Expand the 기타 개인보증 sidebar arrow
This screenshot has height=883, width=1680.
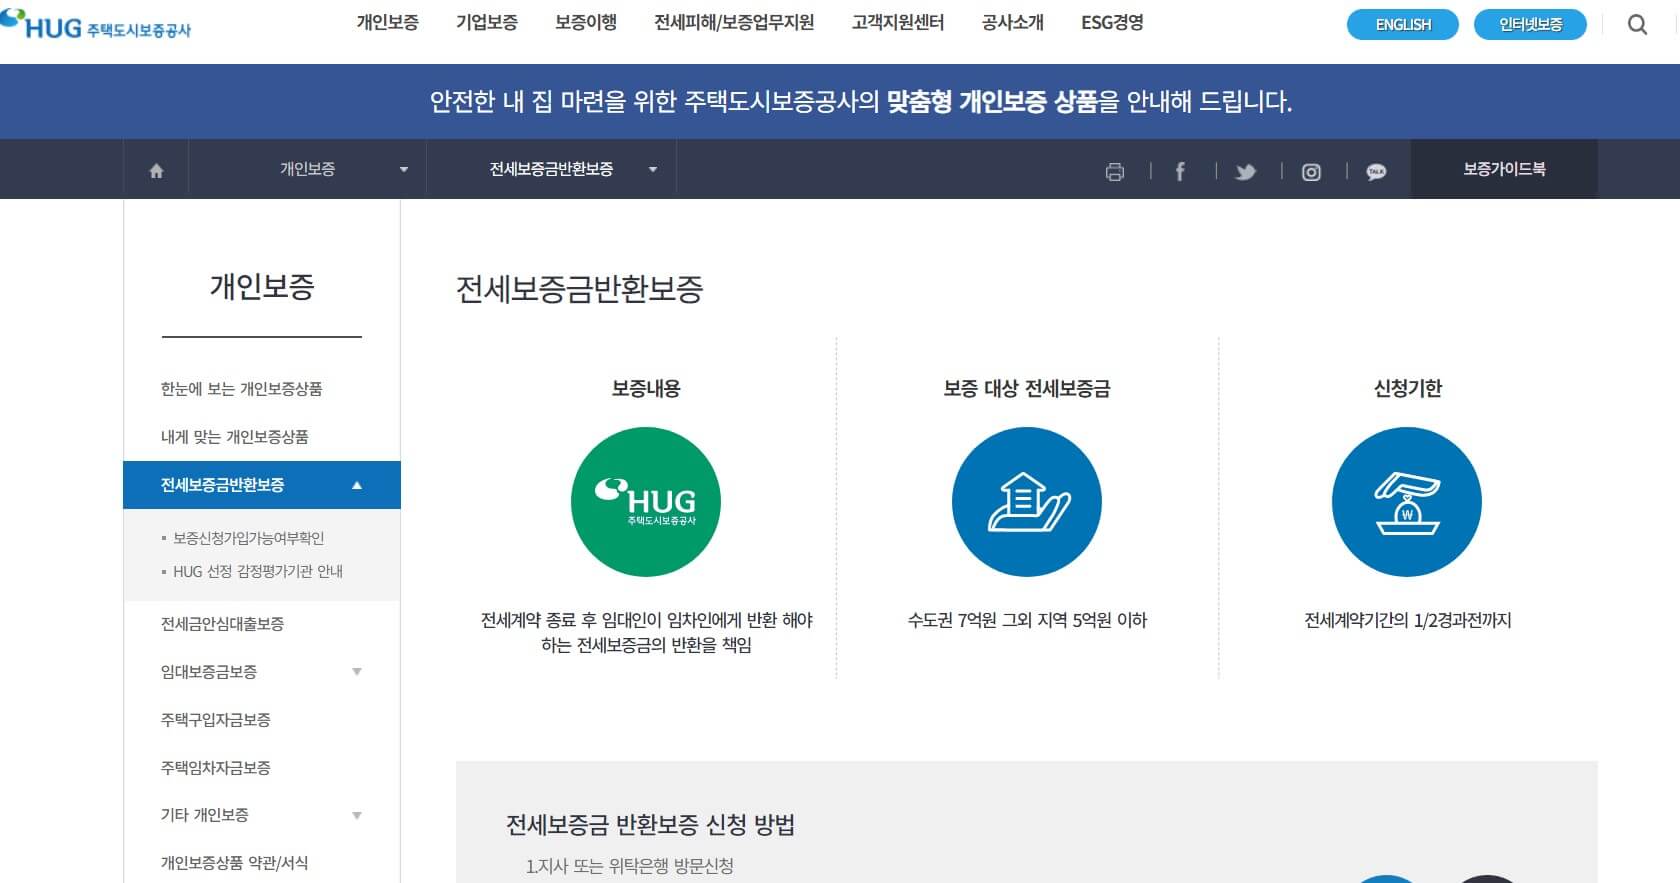pos(357,815)
